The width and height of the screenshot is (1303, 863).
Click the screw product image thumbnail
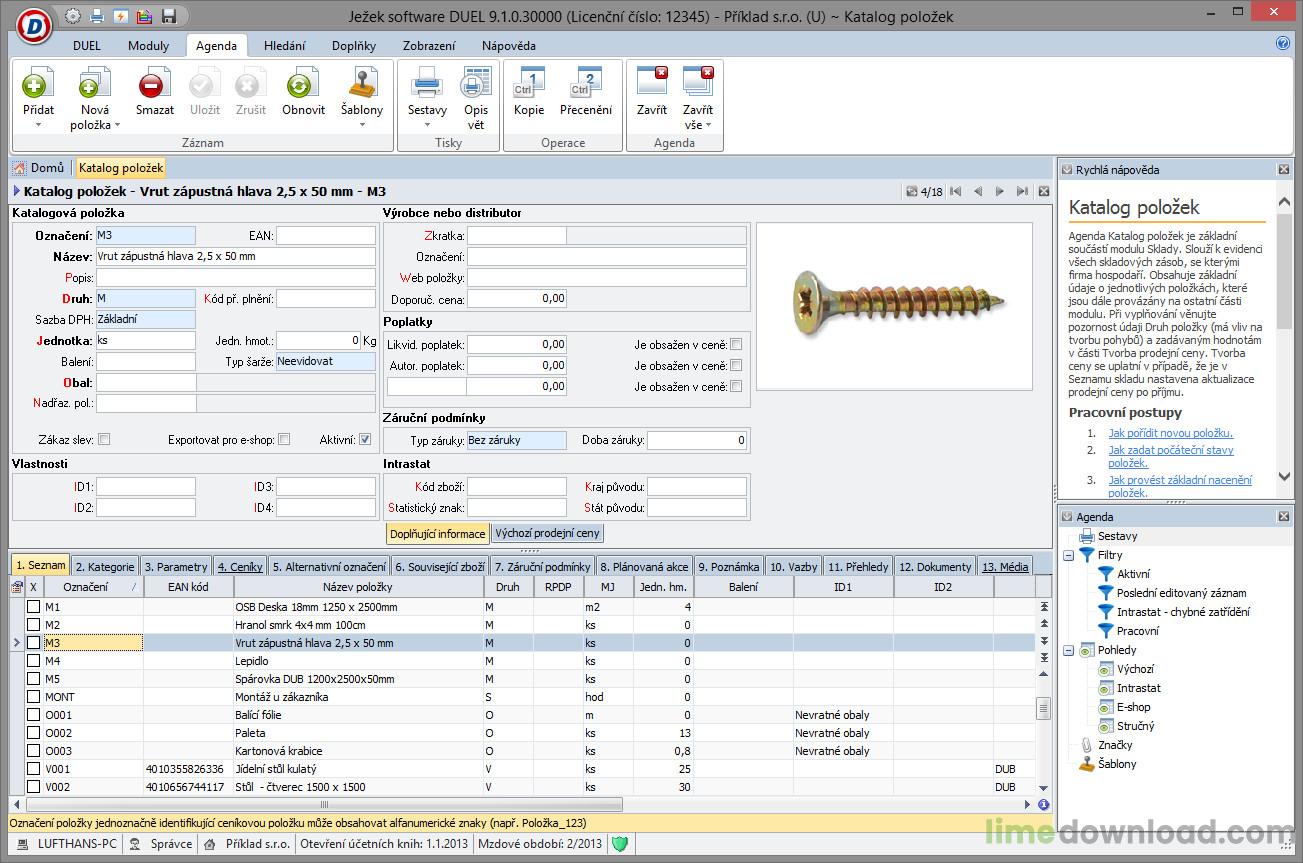(894, 306)
